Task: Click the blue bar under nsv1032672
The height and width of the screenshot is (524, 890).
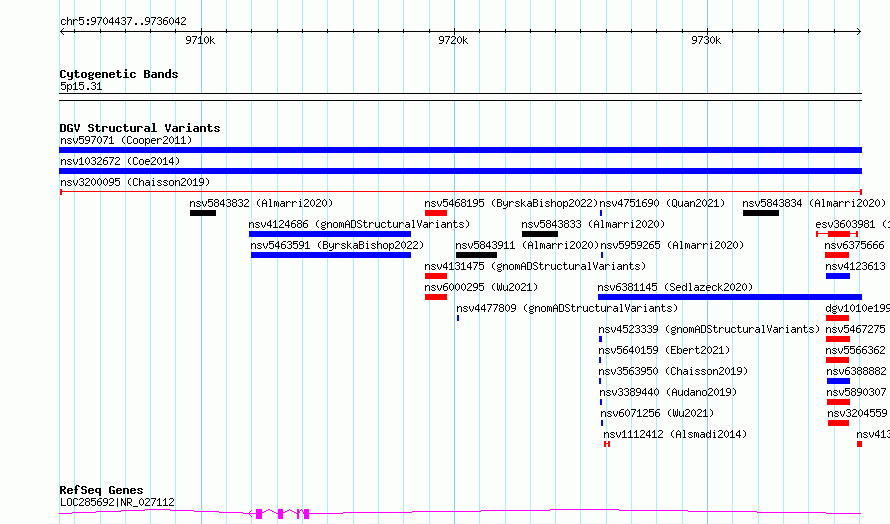Action: click(460, 171)
